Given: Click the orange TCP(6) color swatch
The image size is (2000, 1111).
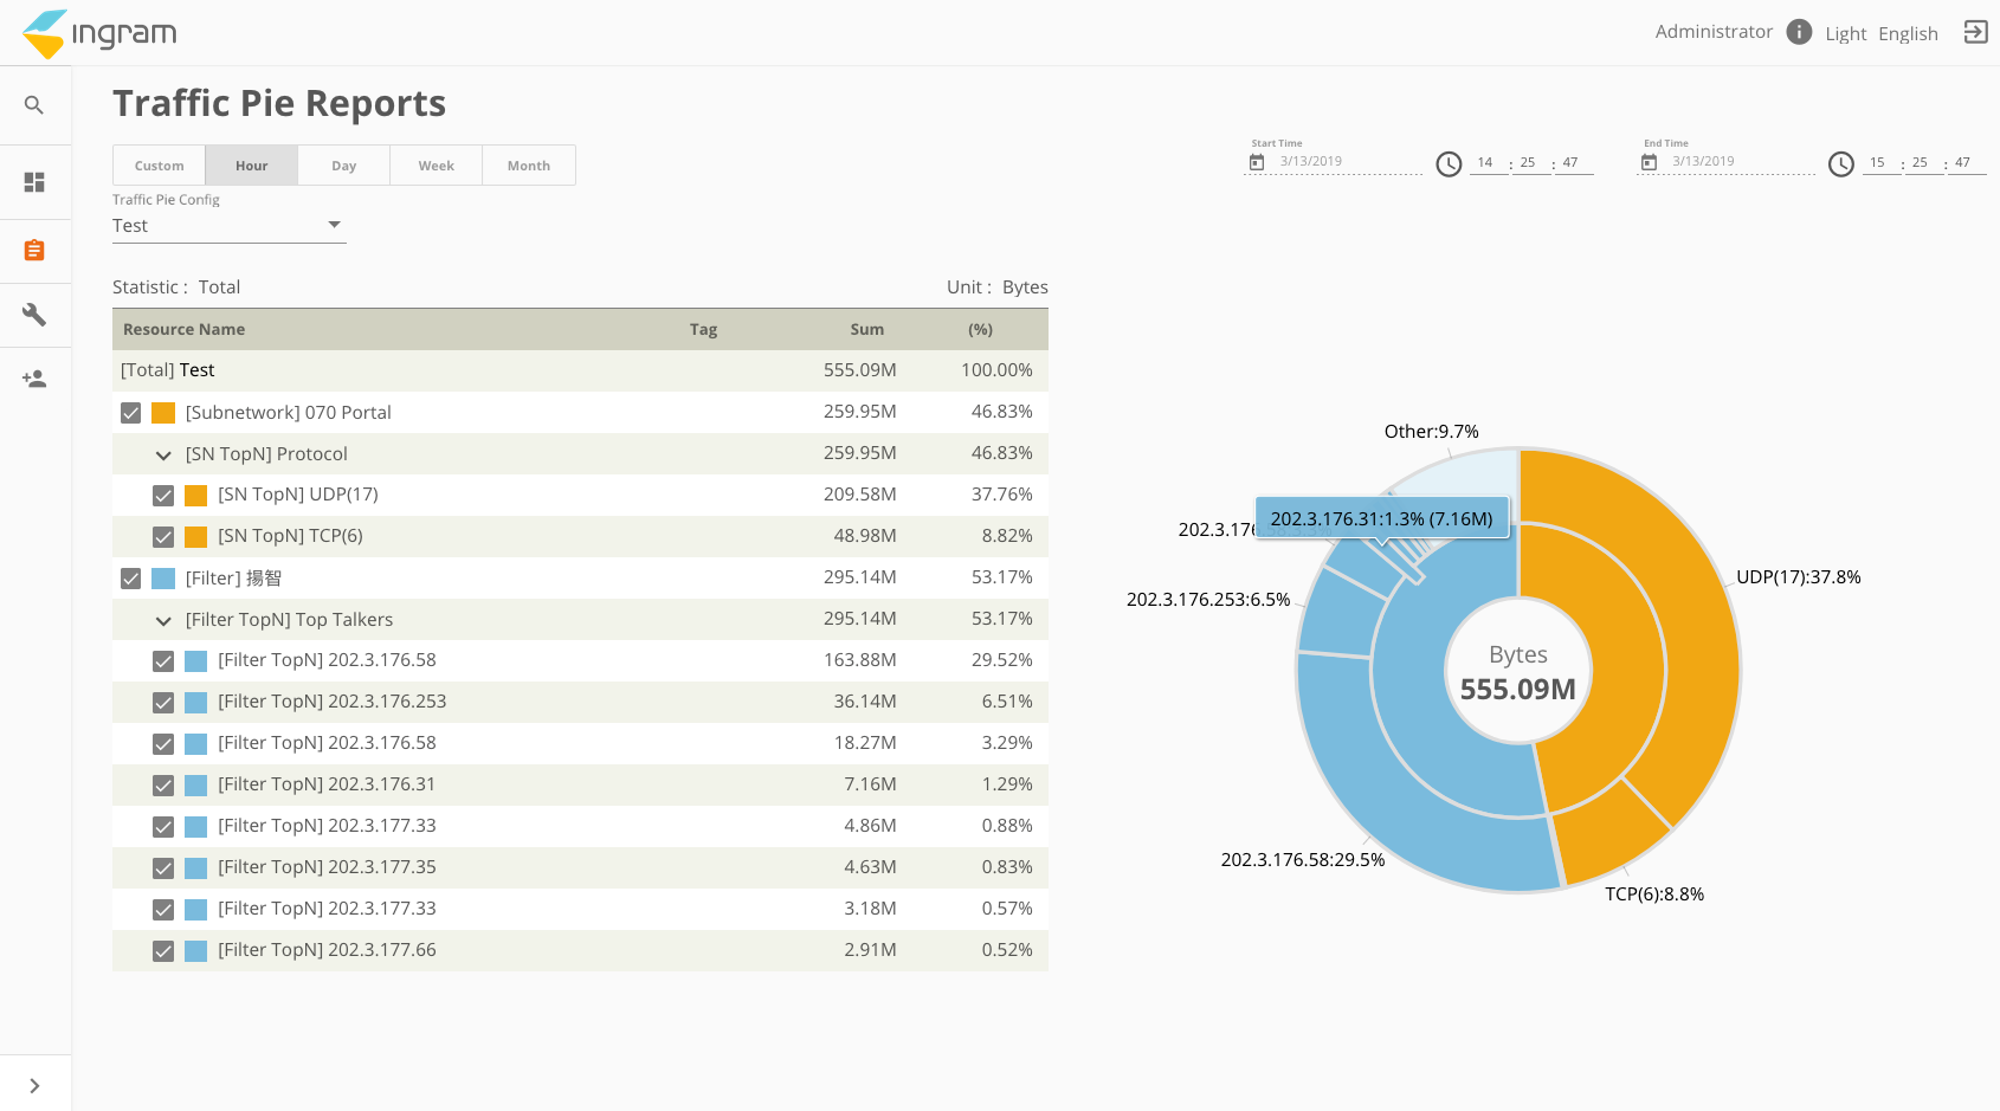Looking at the screenshot, I should point(196,536).
